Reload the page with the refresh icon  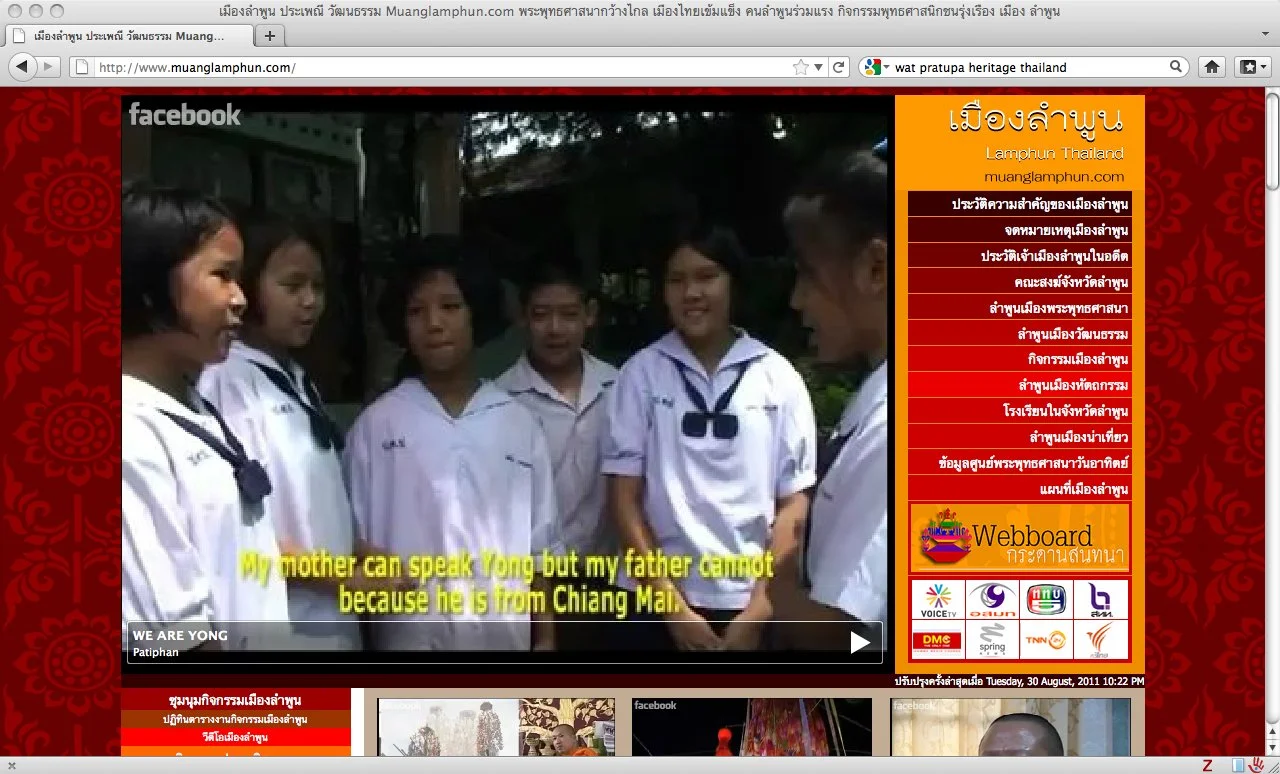[839, 67]
